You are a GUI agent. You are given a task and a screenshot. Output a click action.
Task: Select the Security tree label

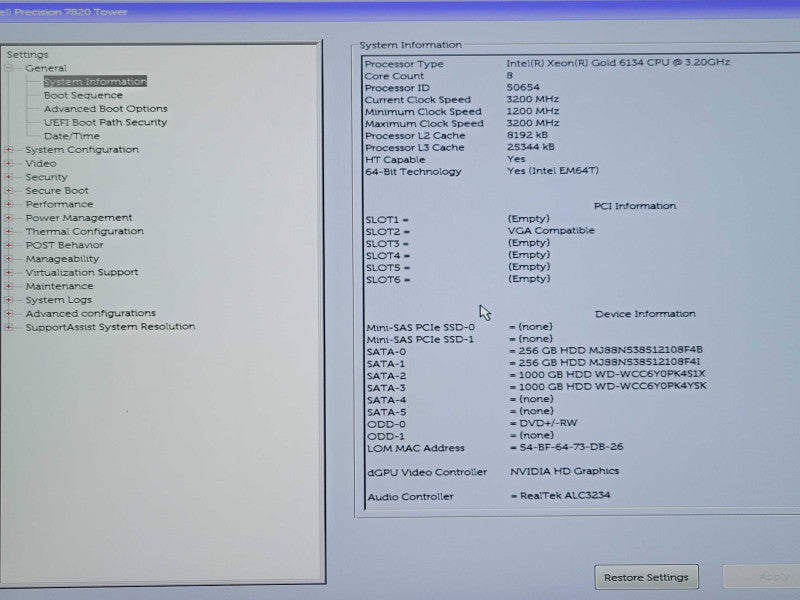coord(46,177)
